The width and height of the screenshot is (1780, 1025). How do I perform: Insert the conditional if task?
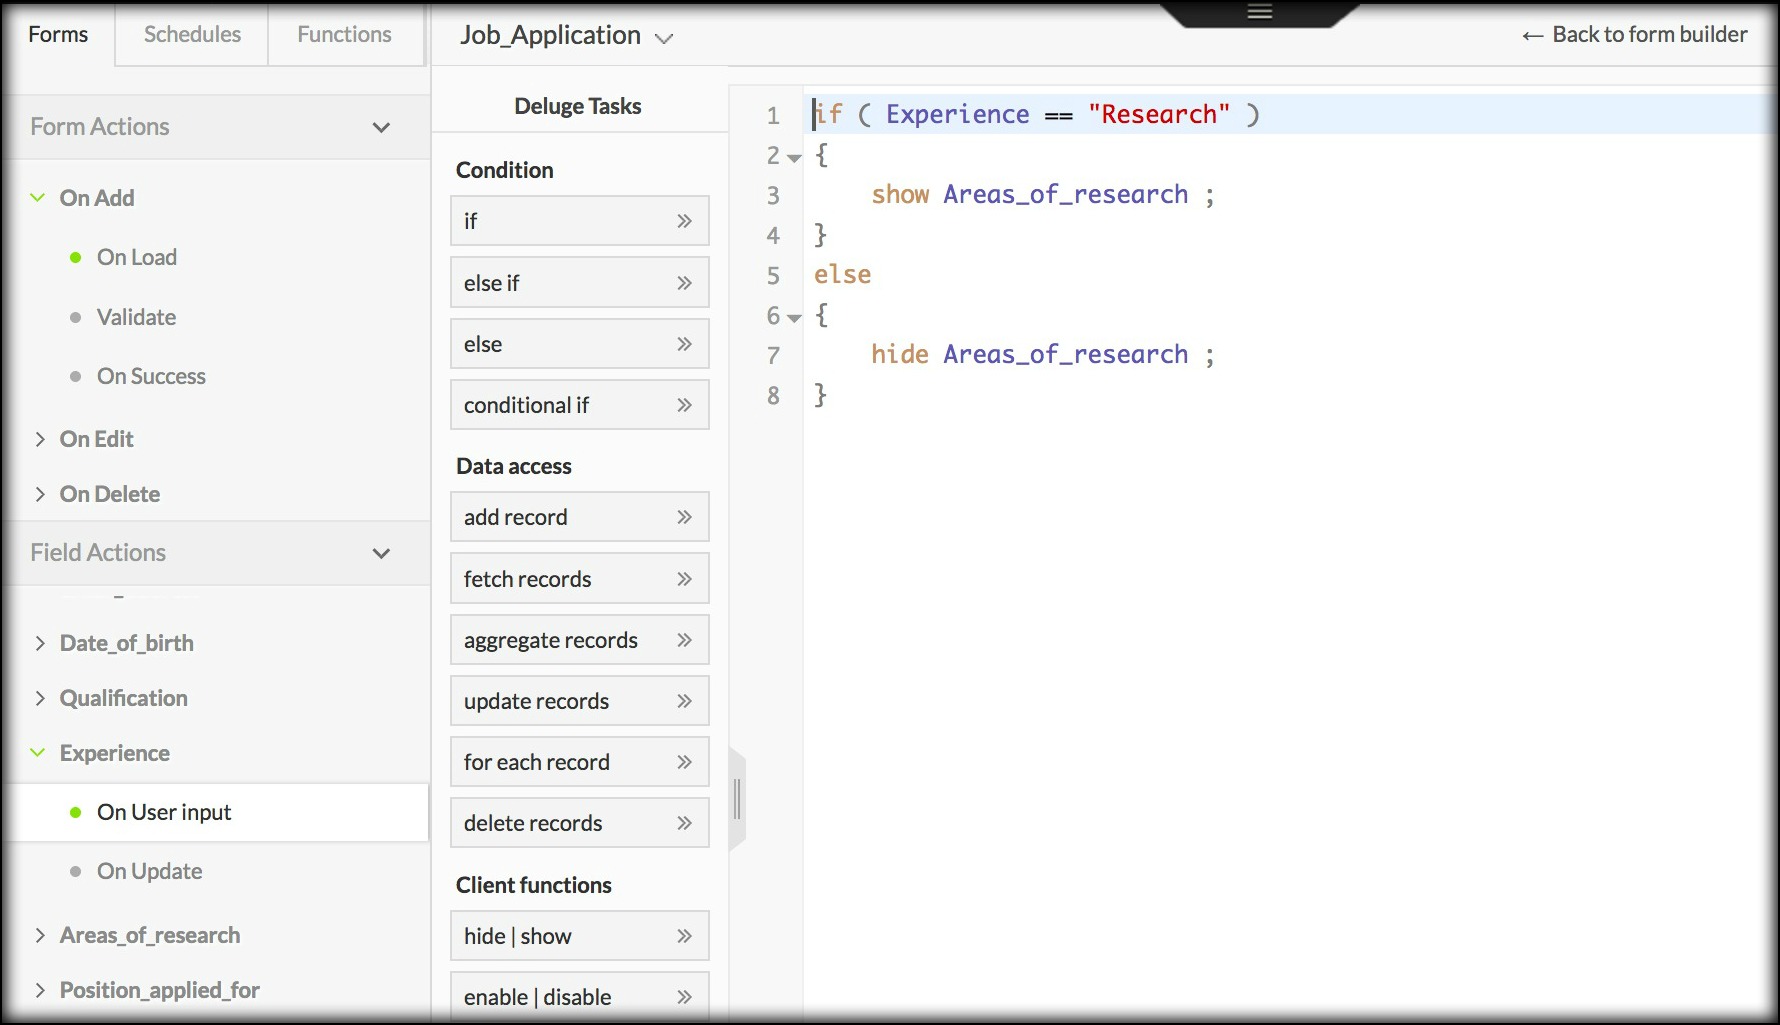[x=579, y=405]
